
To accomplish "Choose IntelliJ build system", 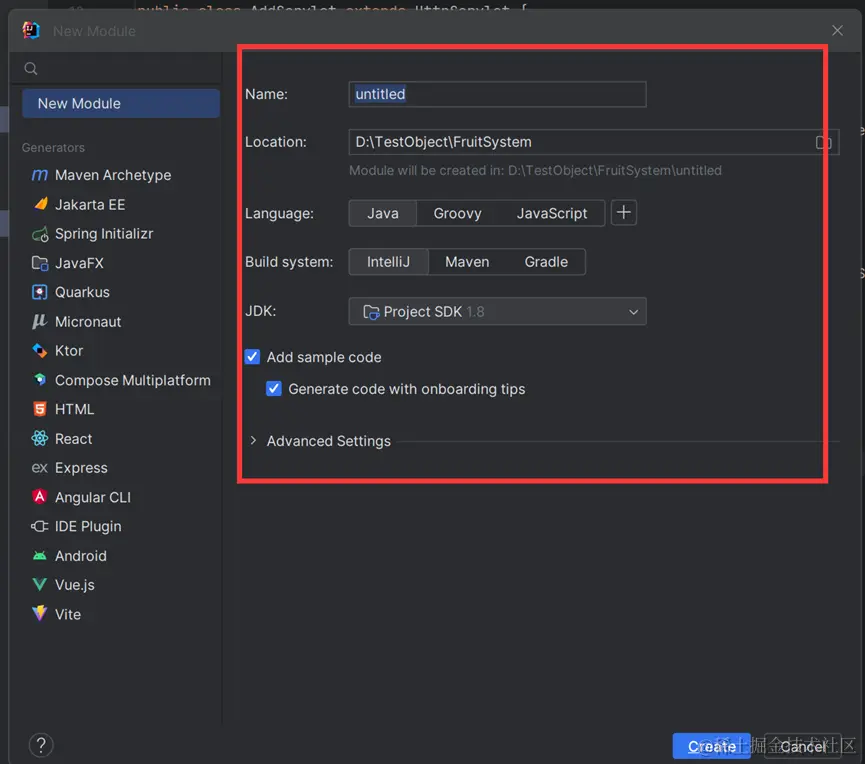I will click(x=388, y=261).
